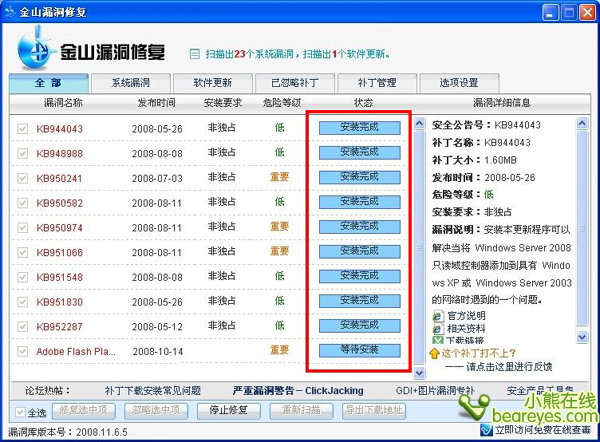Click the 修复选中项 button
Viewport: 600px width, 442px height.
point(84,411)
